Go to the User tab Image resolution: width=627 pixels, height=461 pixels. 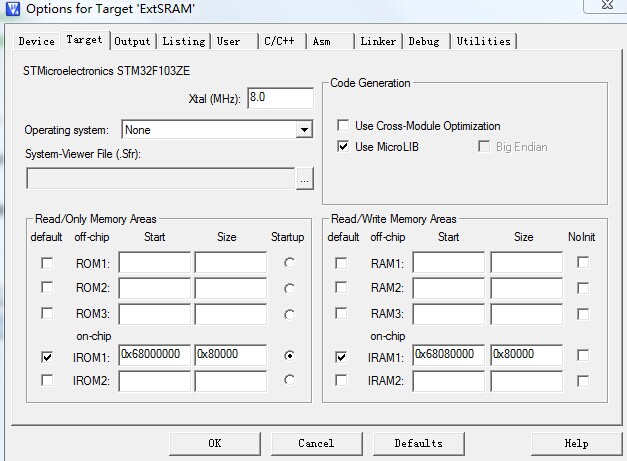pyautogui.click(x=234, y=41)
